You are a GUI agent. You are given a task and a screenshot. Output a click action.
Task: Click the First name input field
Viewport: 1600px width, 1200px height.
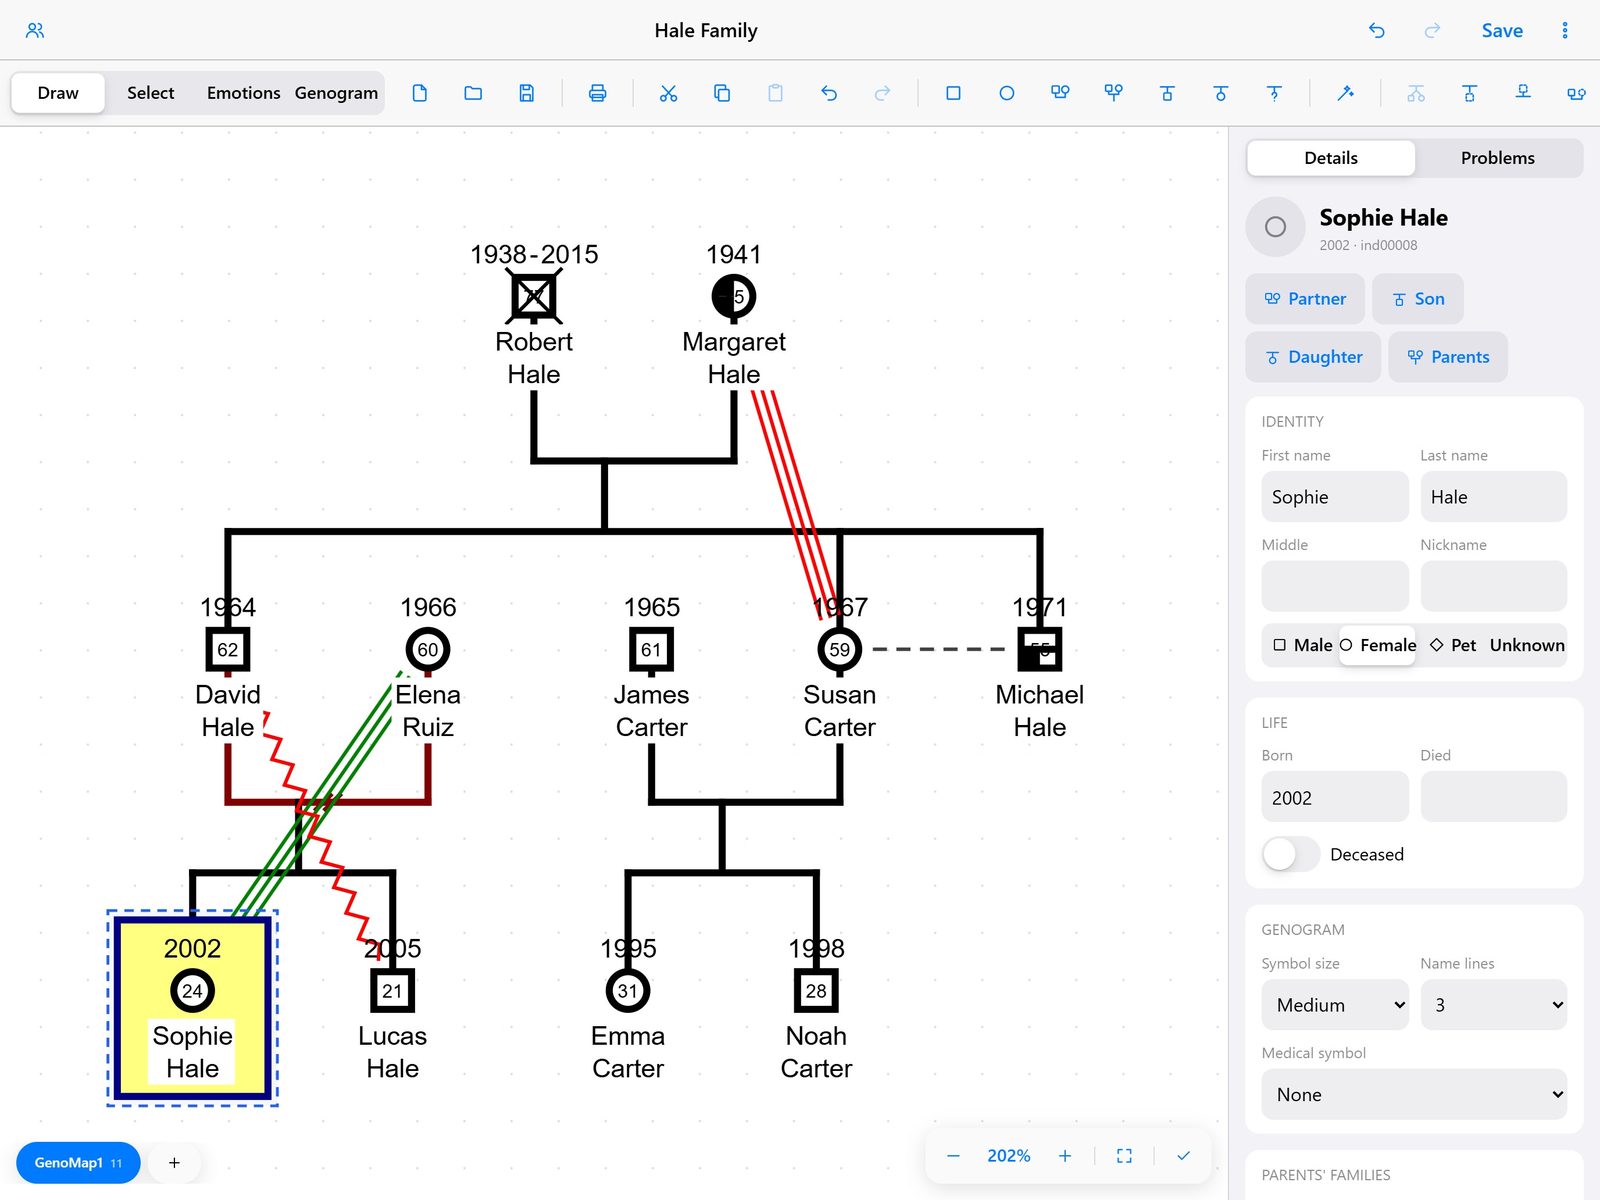point(1335,497)
